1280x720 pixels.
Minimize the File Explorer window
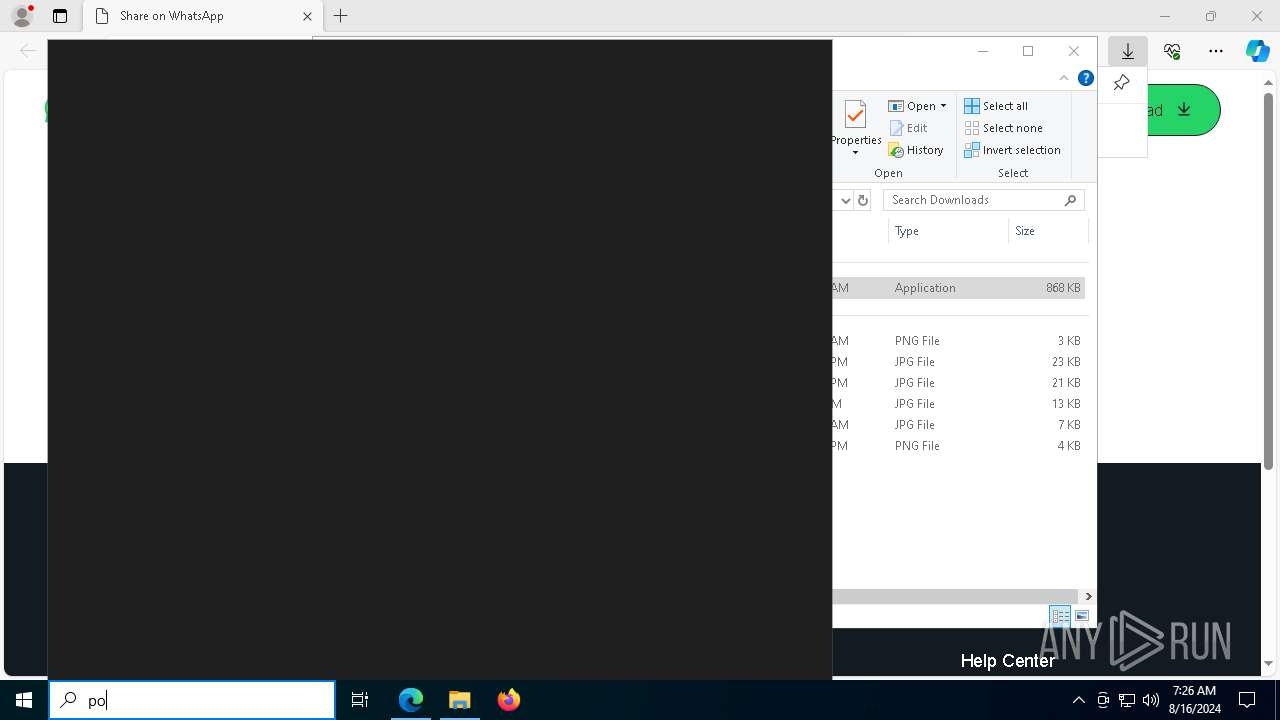(982, 51)
